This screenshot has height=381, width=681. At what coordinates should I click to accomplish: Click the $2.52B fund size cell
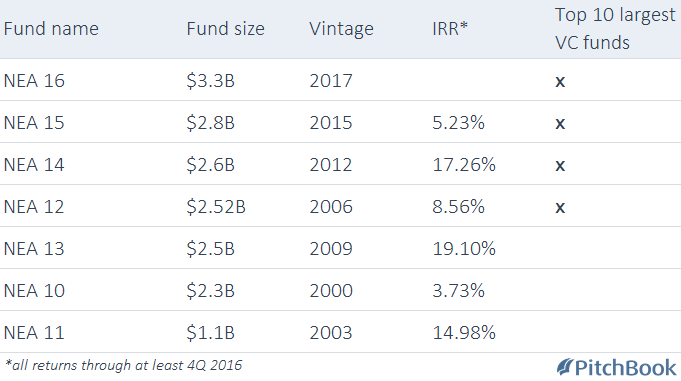tap(216, 207)
